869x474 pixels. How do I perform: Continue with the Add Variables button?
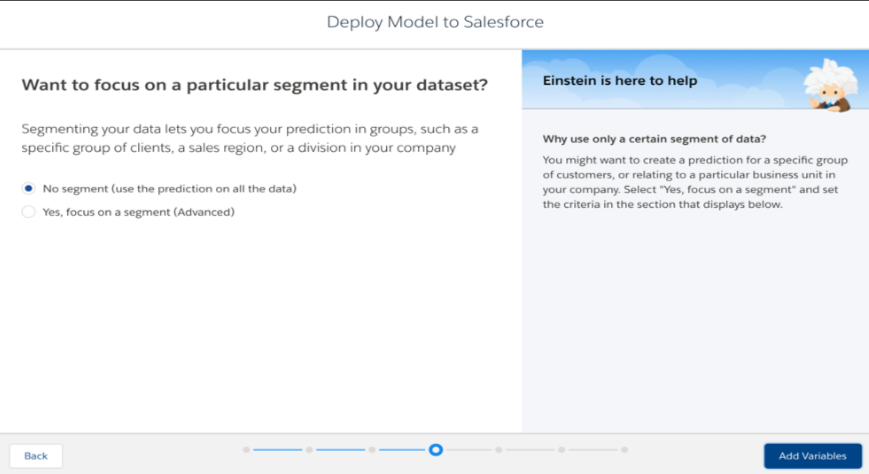(x=812, y=456)
